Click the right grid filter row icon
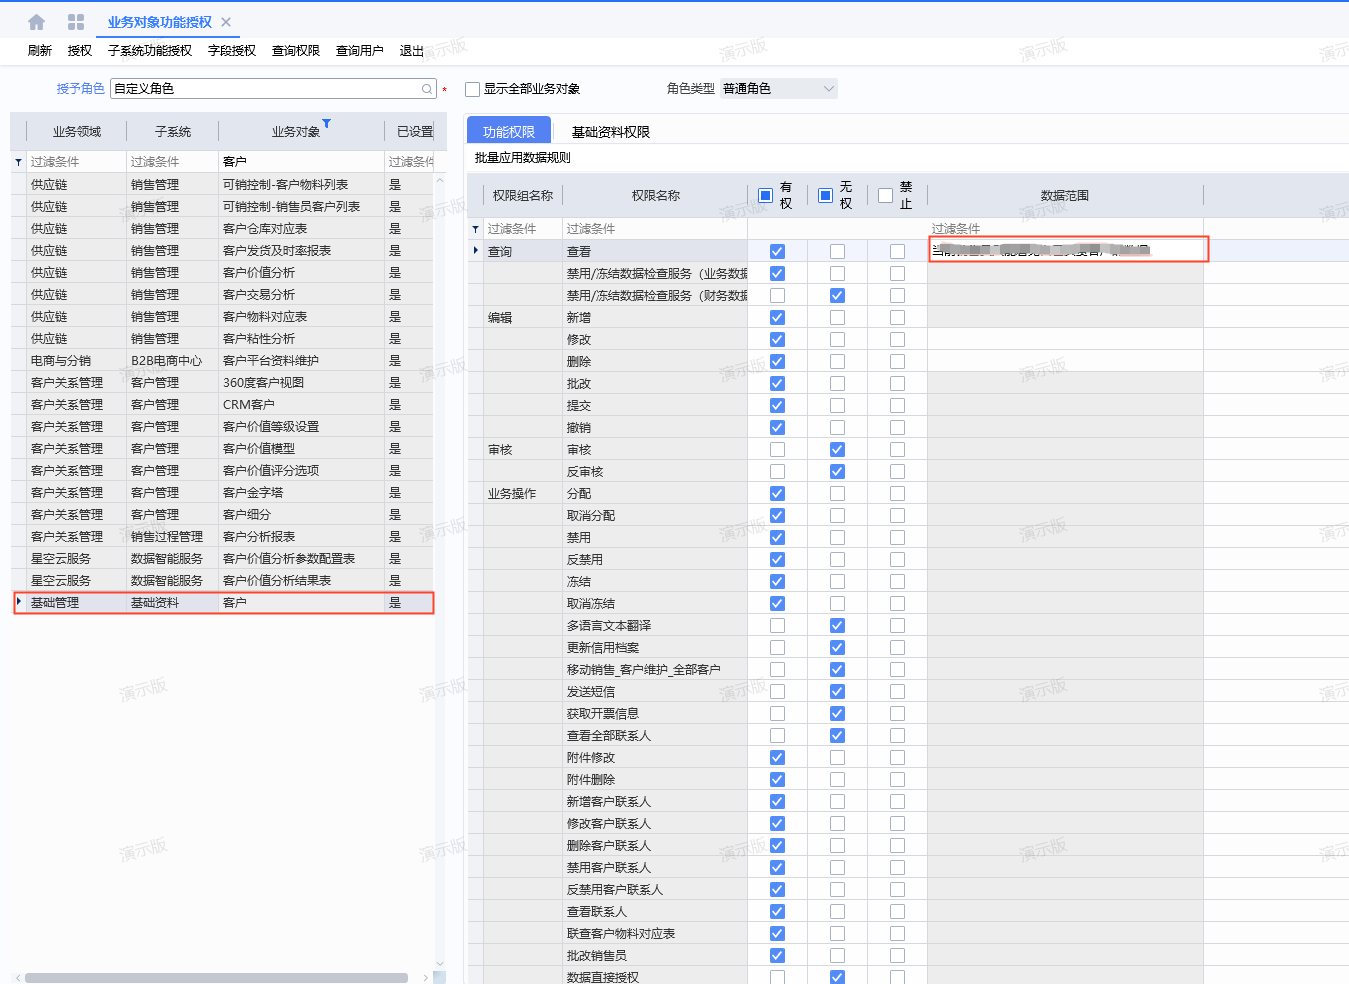1349x984 pixels. point(475,229)
